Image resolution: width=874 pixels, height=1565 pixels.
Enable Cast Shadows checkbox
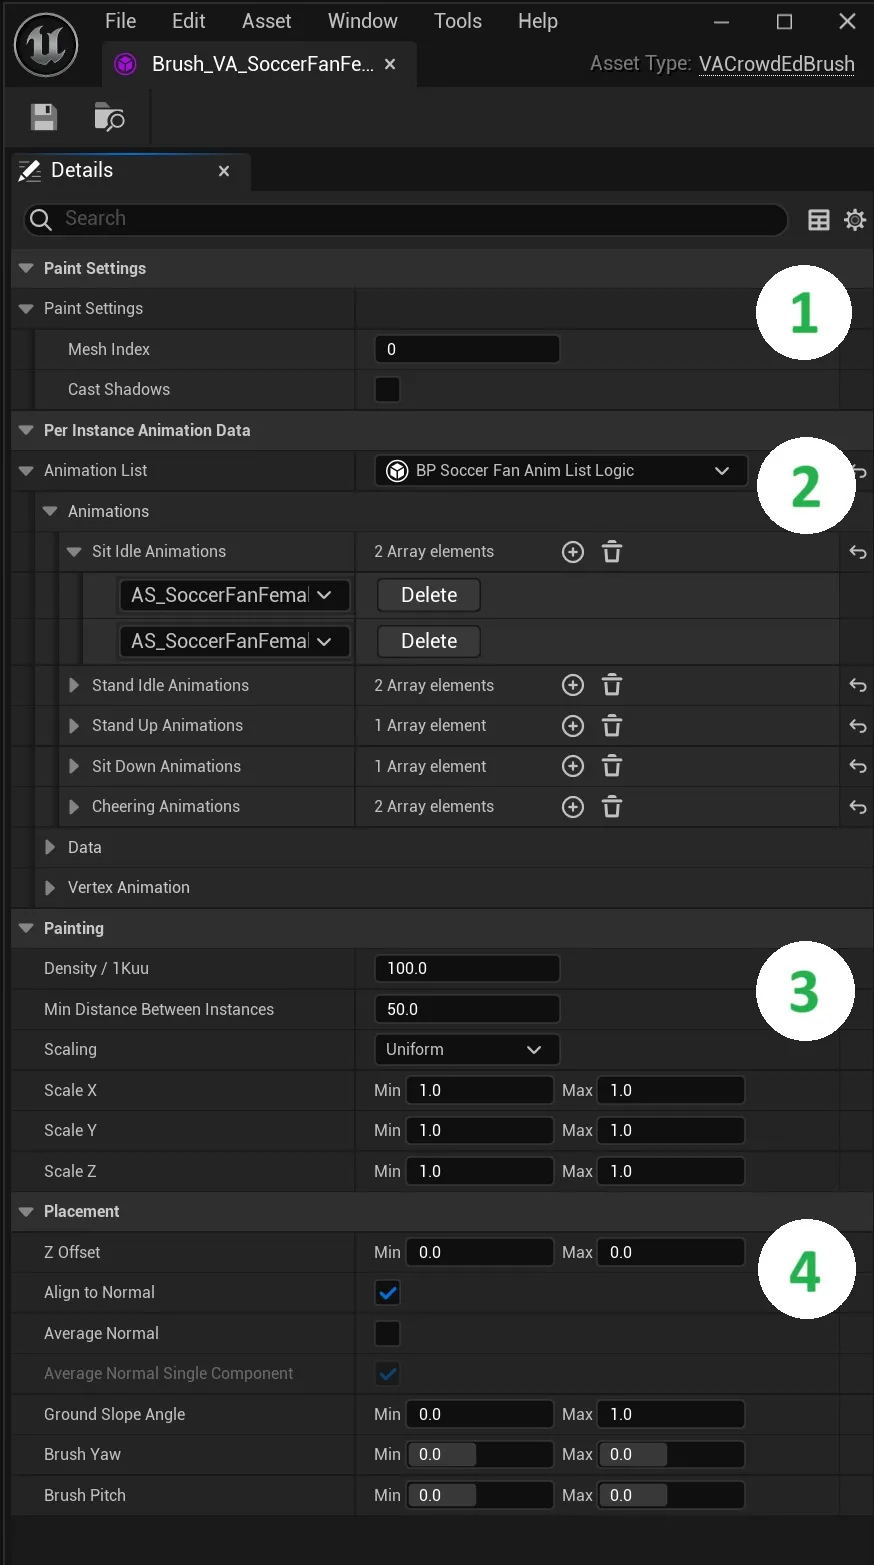click(x=387, y=389)
